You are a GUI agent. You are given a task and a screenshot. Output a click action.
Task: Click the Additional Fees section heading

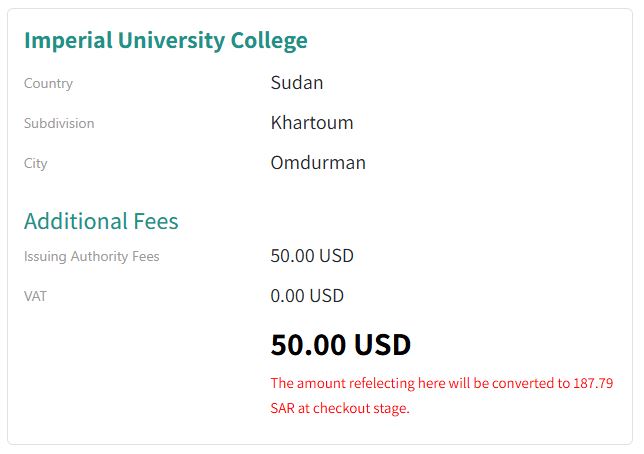[x=101, y=221]
